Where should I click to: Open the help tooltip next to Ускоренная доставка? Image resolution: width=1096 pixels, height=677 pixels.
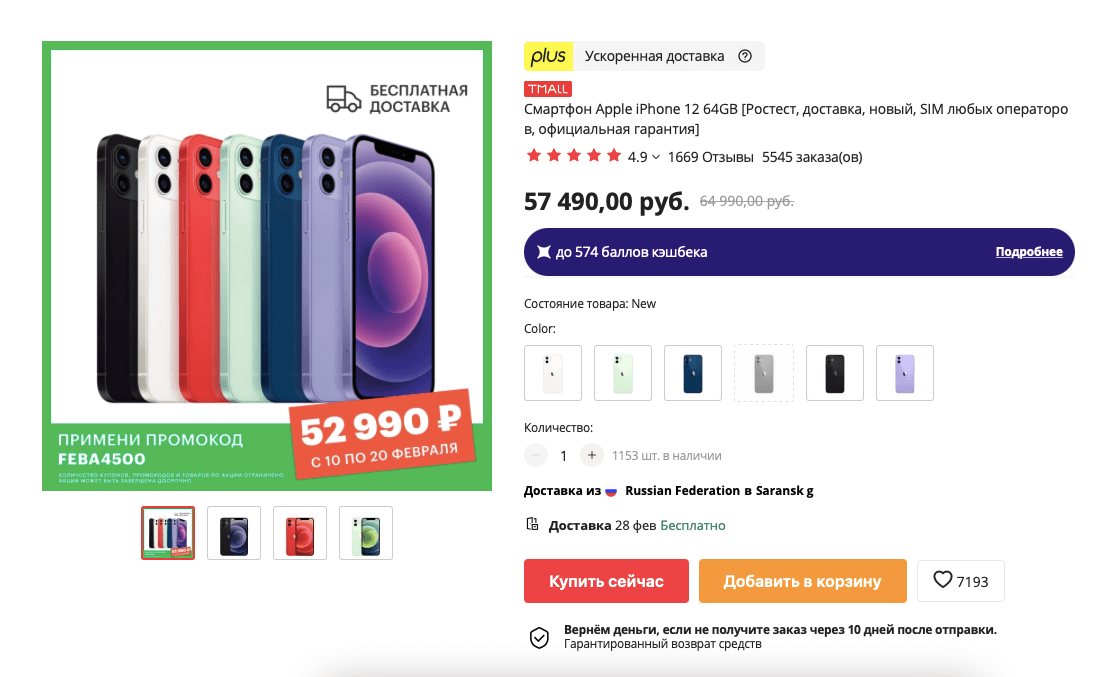click(x=744, y=56)
